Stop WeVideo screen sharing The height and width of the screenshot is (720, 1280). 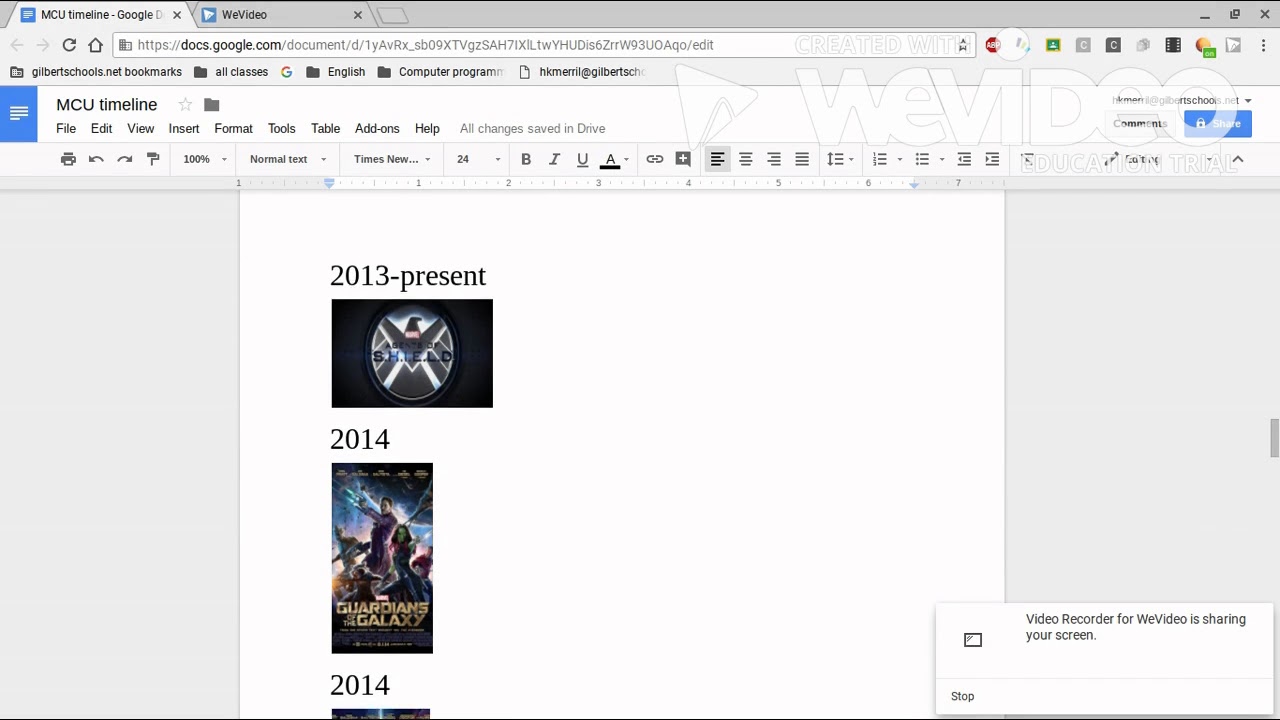(x=962, y=696)
